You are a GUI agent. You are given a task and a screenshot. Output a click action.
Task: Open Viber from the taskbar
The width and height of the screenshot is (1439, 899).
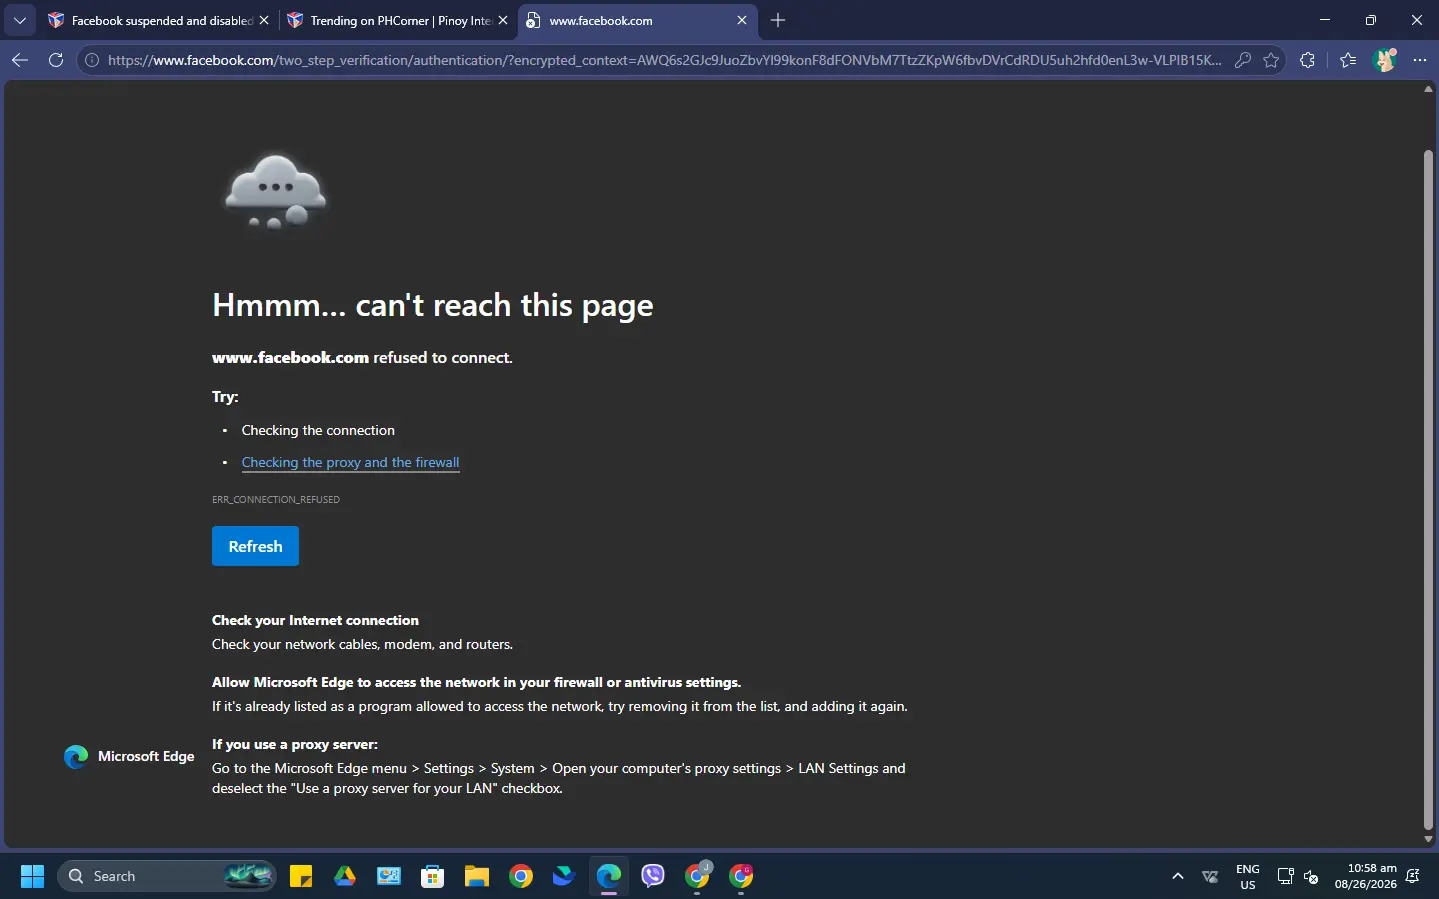653,876
